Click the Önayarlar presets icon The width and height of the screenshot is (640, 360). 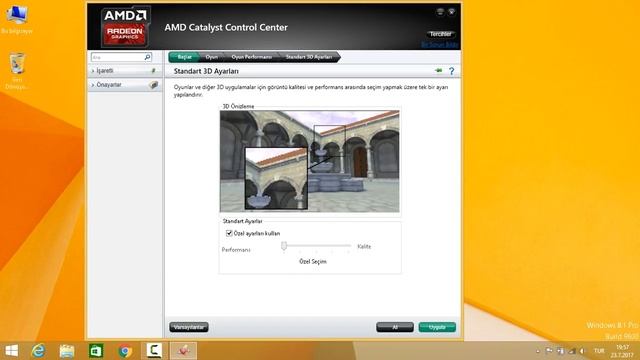153,85
